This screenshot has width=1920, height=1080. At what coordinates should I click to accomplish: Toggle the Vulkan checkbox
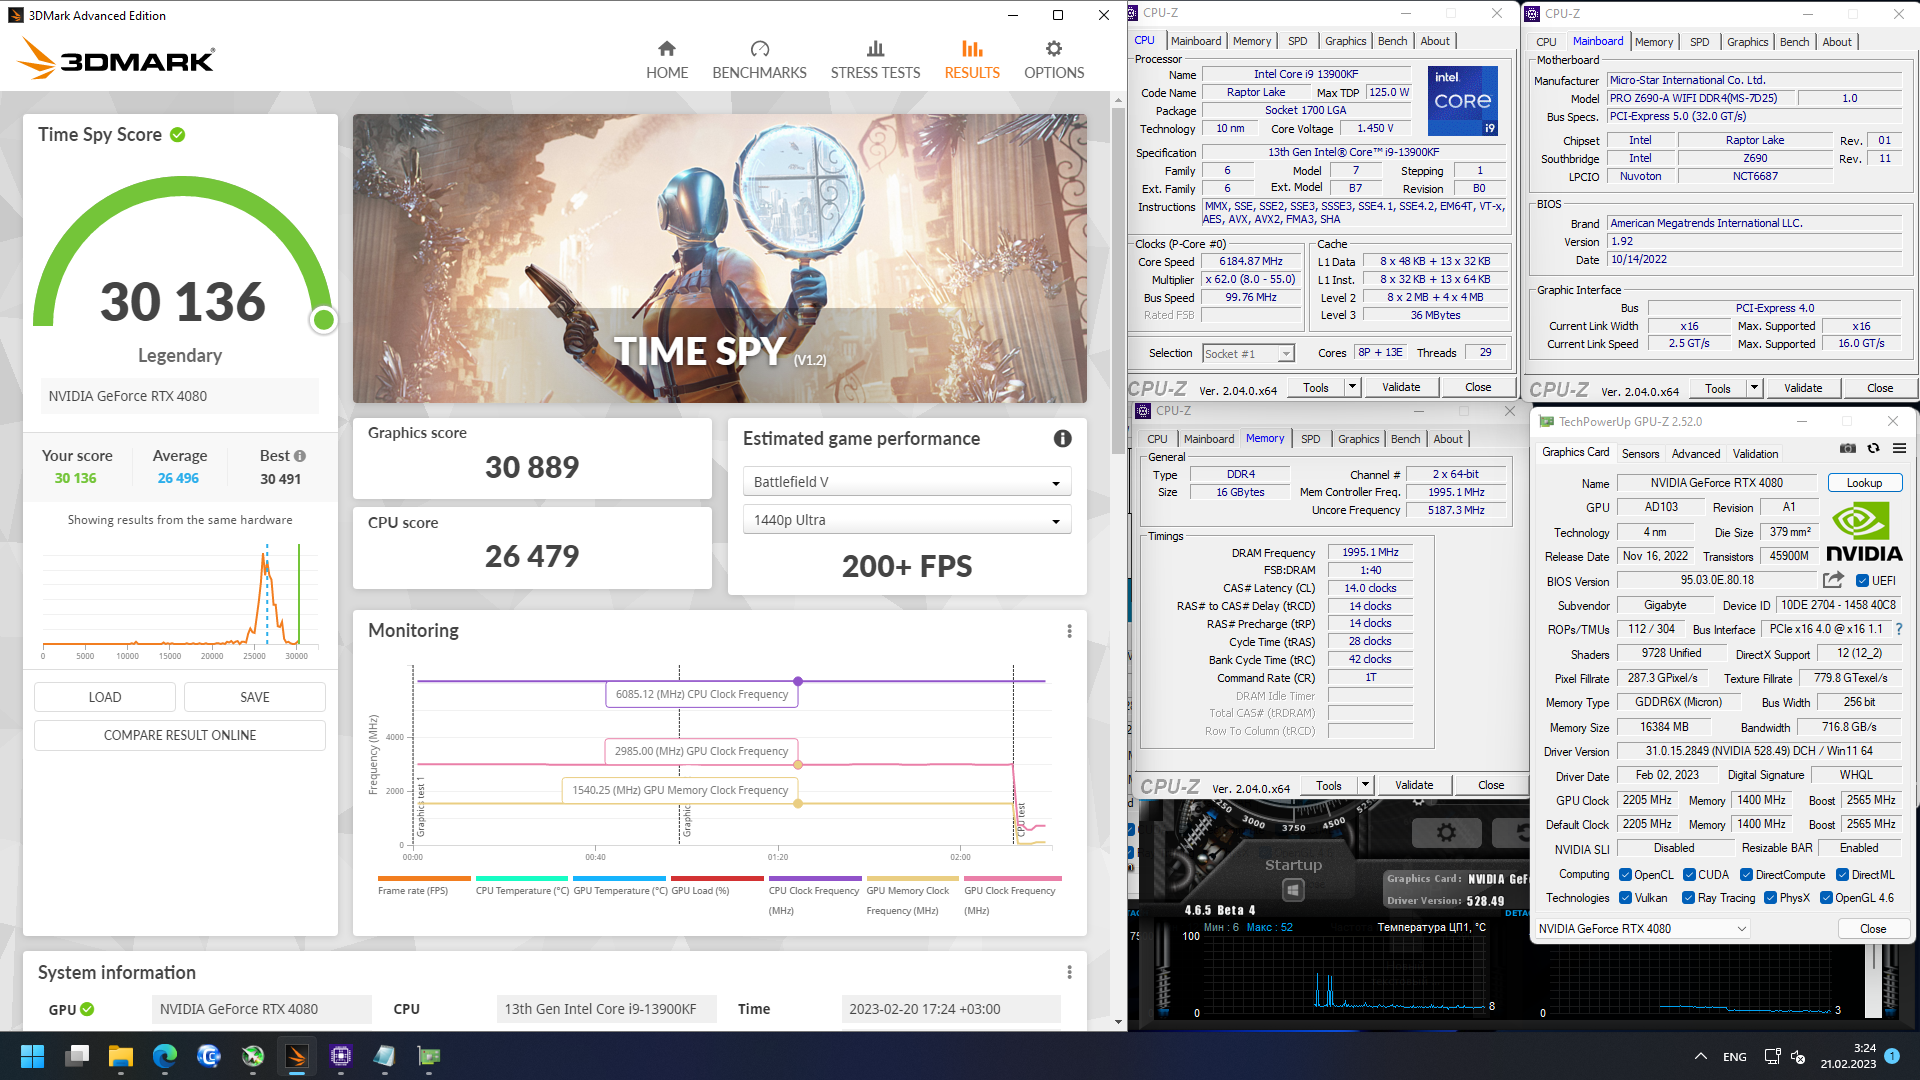pyautogui.click(x=1625, y=898)
